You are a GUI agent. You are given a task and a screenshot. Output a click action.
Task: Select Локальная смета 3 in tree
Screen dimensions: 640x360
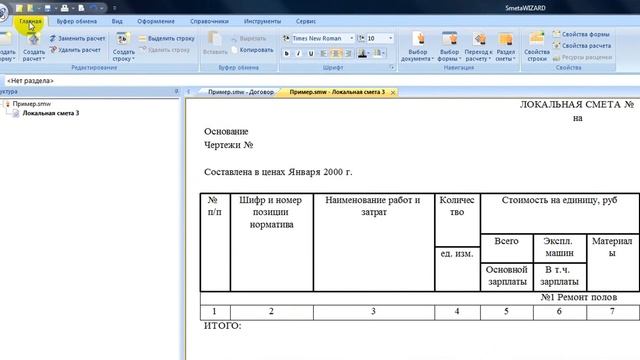coord(51,113)
